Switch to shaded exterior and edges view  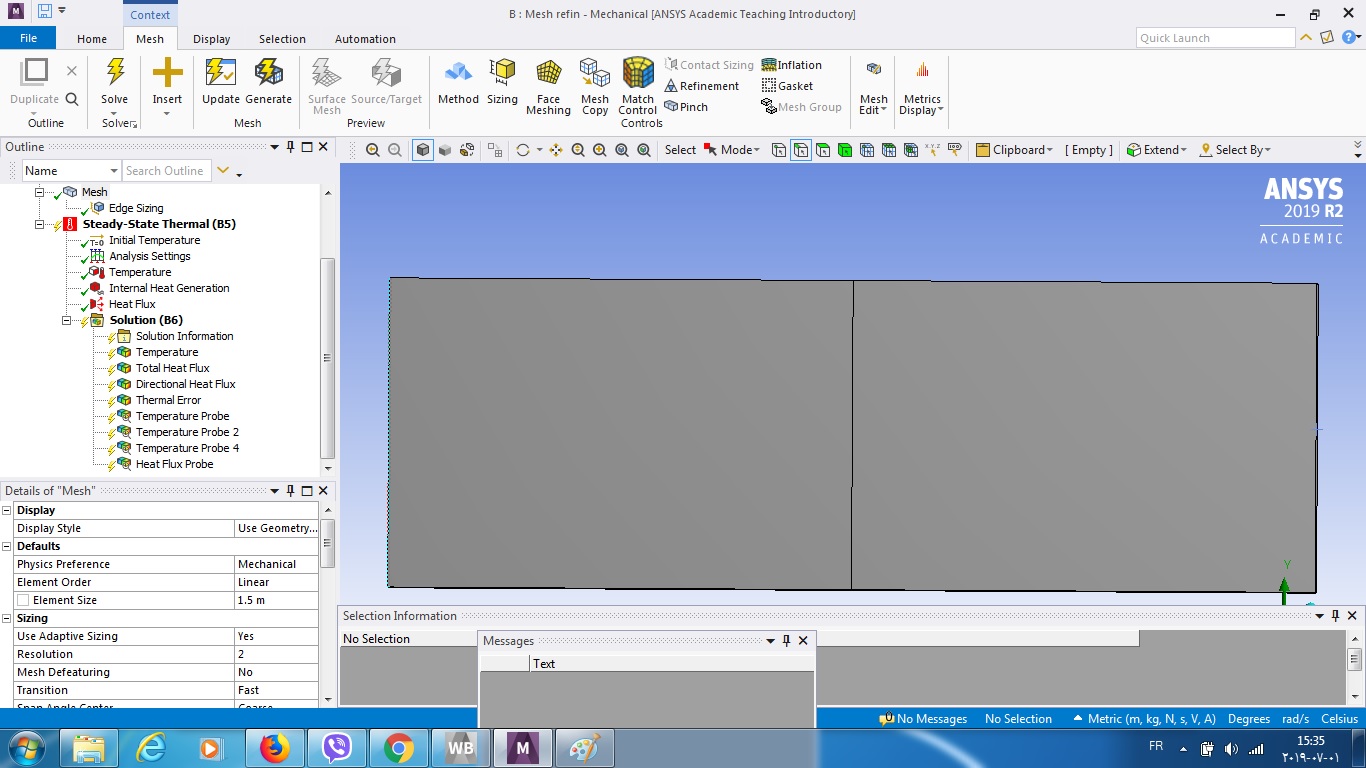423,150
